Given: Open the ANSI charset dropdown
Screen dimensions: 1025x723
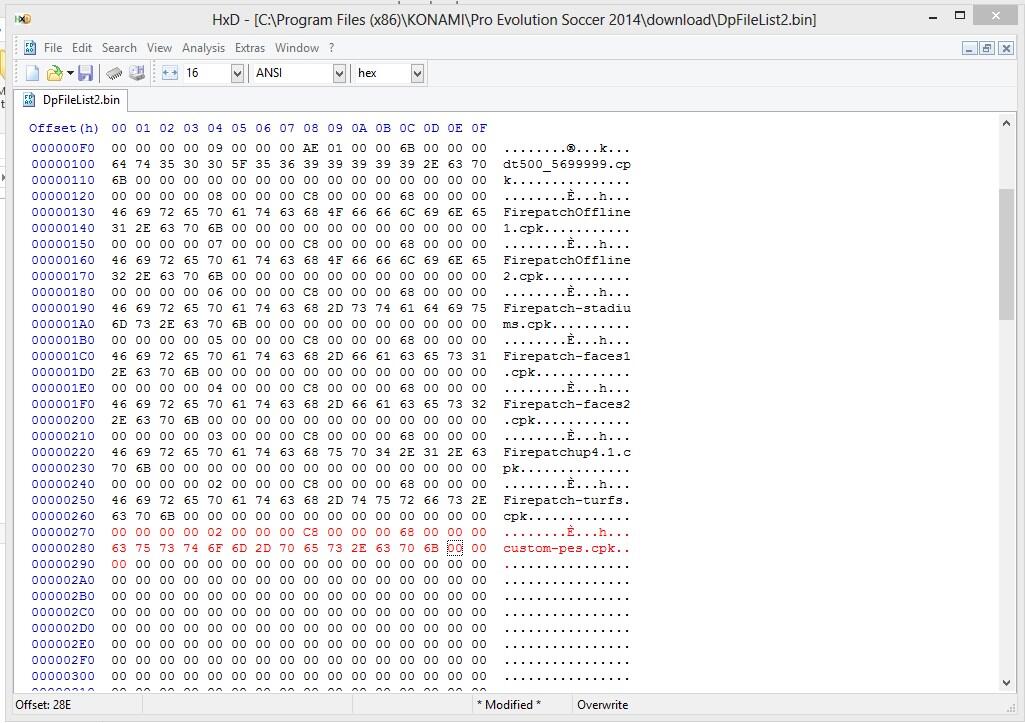Looking at the screenshot, I should [x=339, y=73].
